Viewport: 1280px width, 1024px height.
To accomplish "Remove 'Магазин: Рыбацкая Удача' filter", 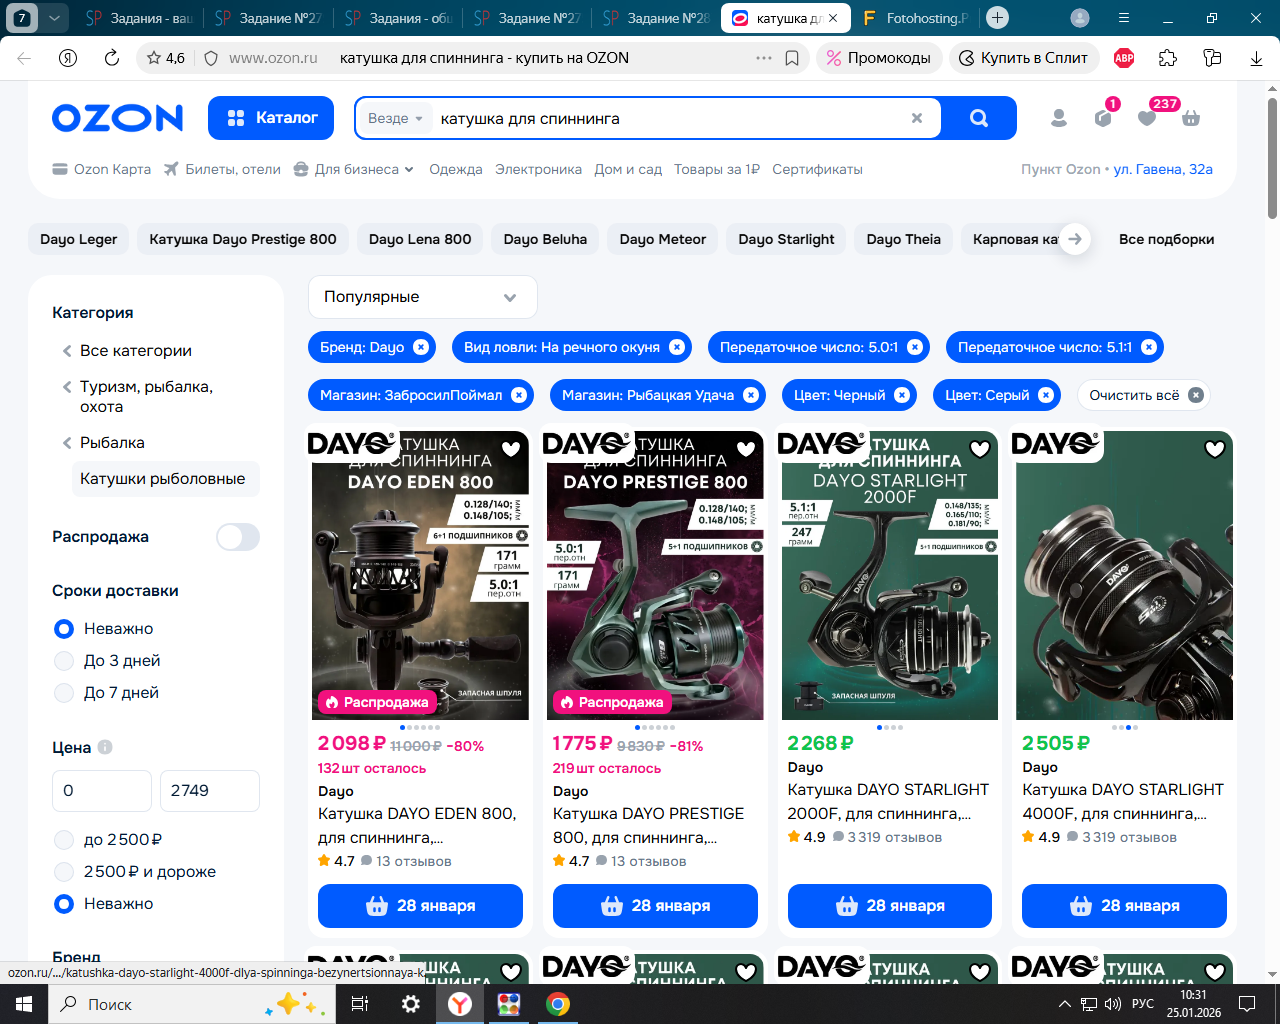I will point(751,395).
